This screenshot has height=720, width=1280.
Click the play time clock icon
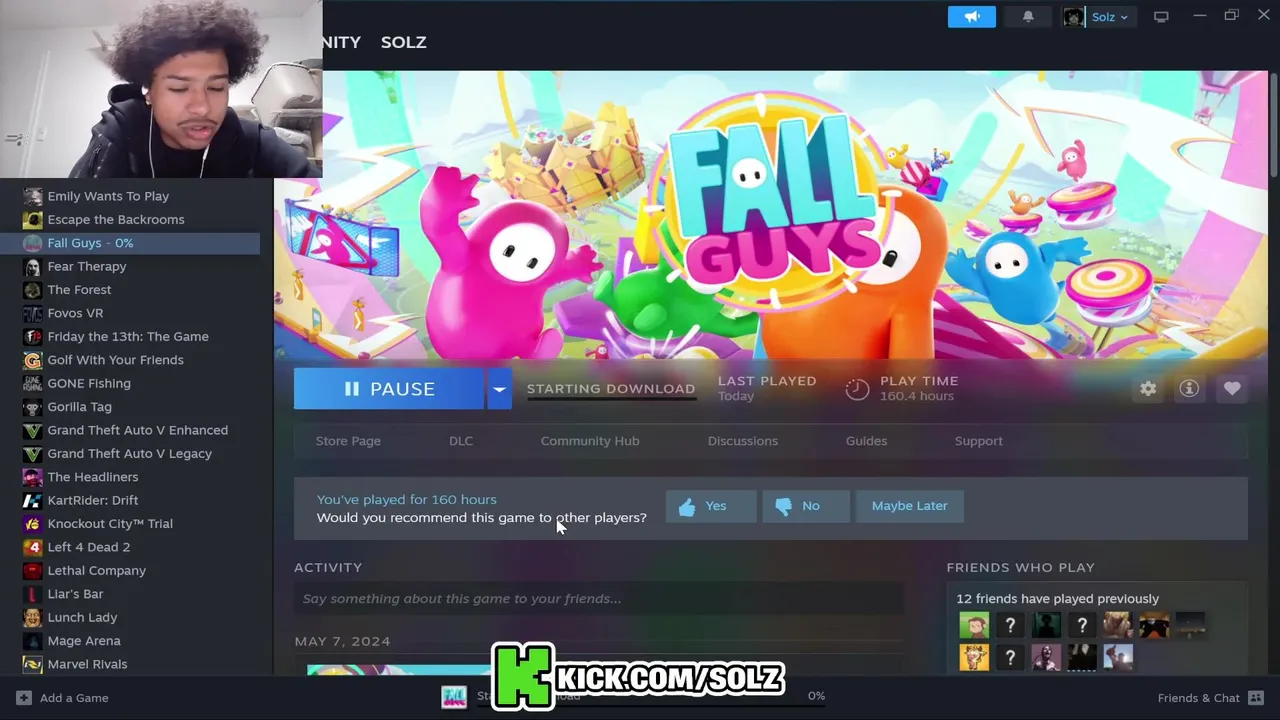(857, 389)
